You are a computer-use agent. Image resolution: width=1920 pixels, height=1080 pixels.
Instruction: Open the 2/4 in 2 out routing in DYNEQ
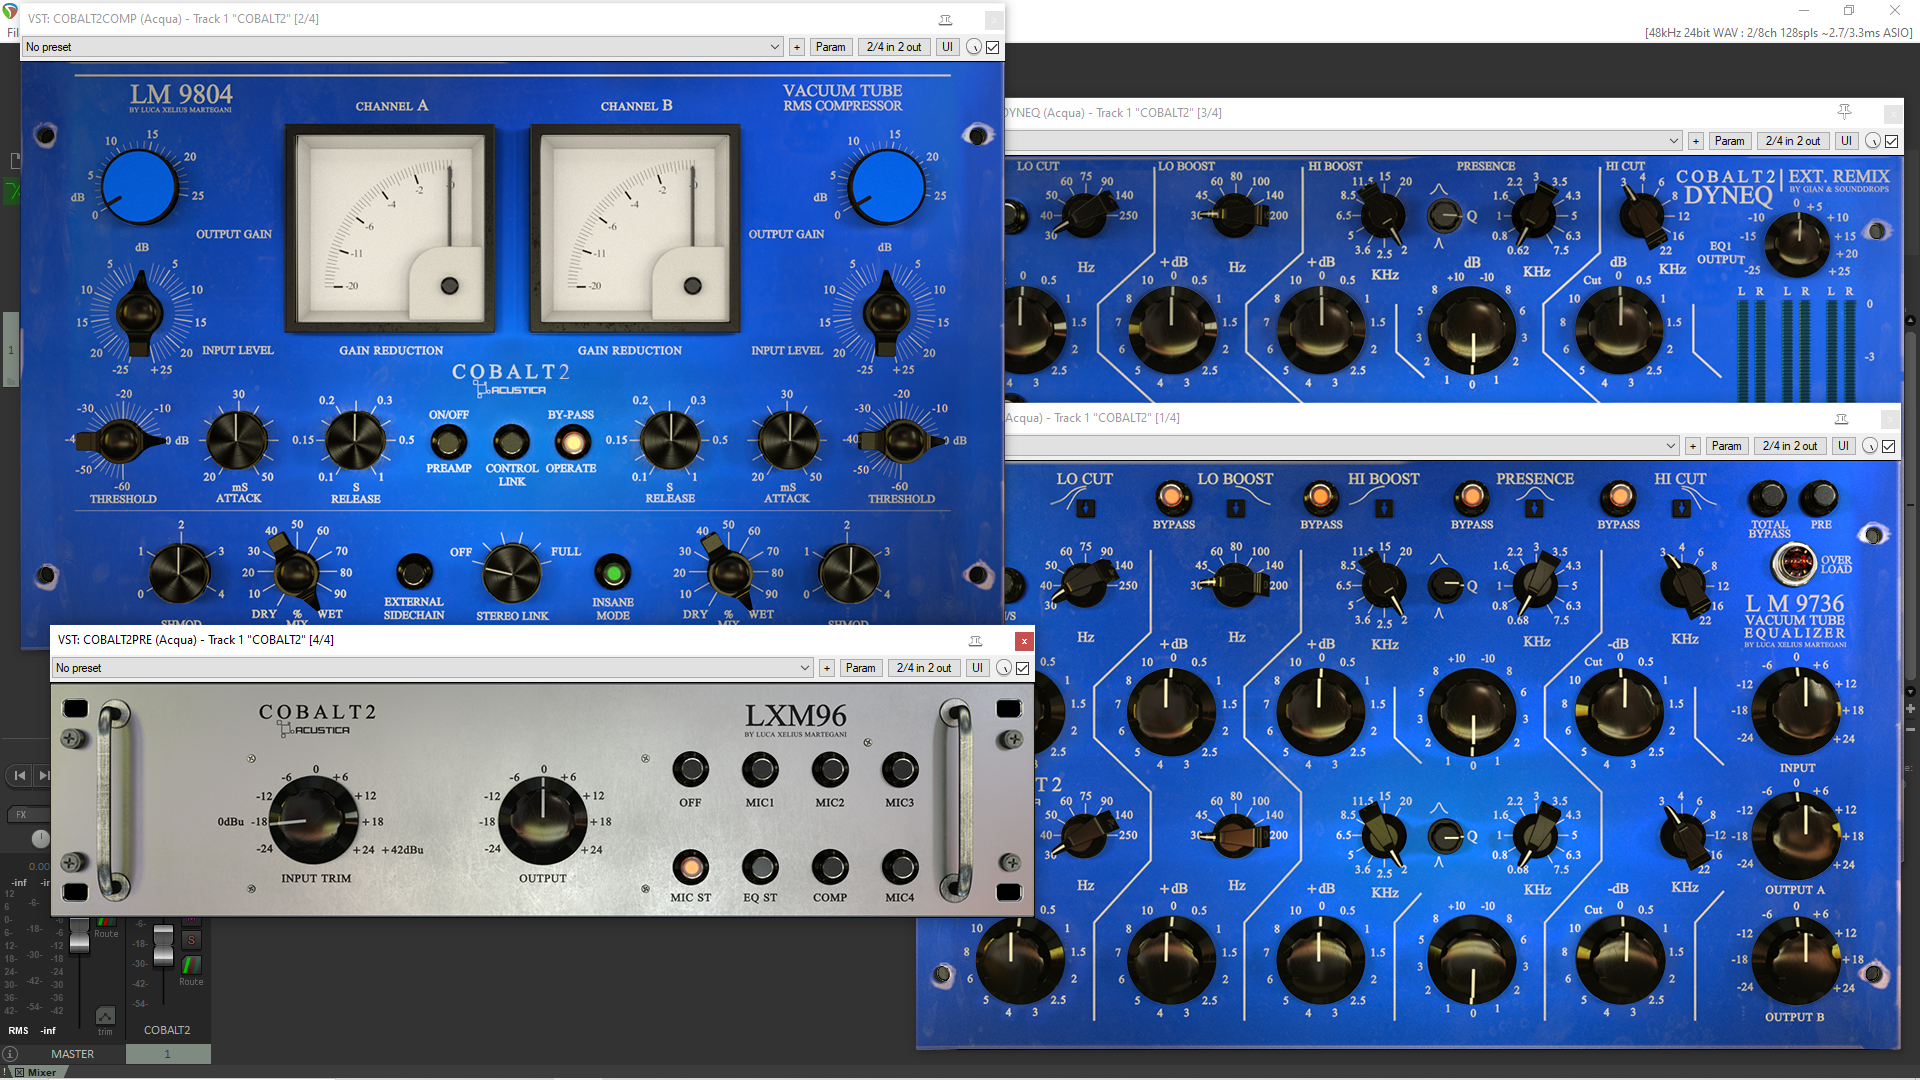point(1792,141)
